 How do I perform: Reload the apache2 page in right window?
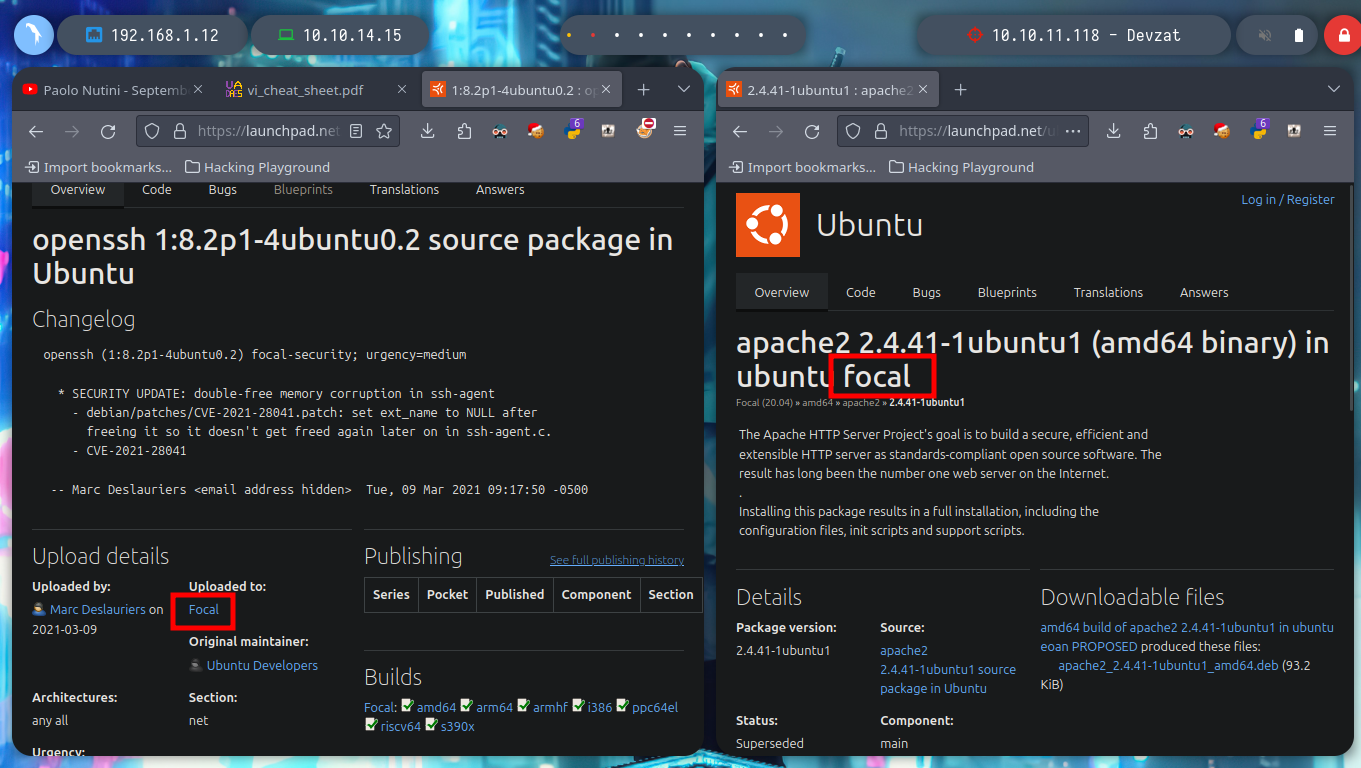[x=812, y=131]
